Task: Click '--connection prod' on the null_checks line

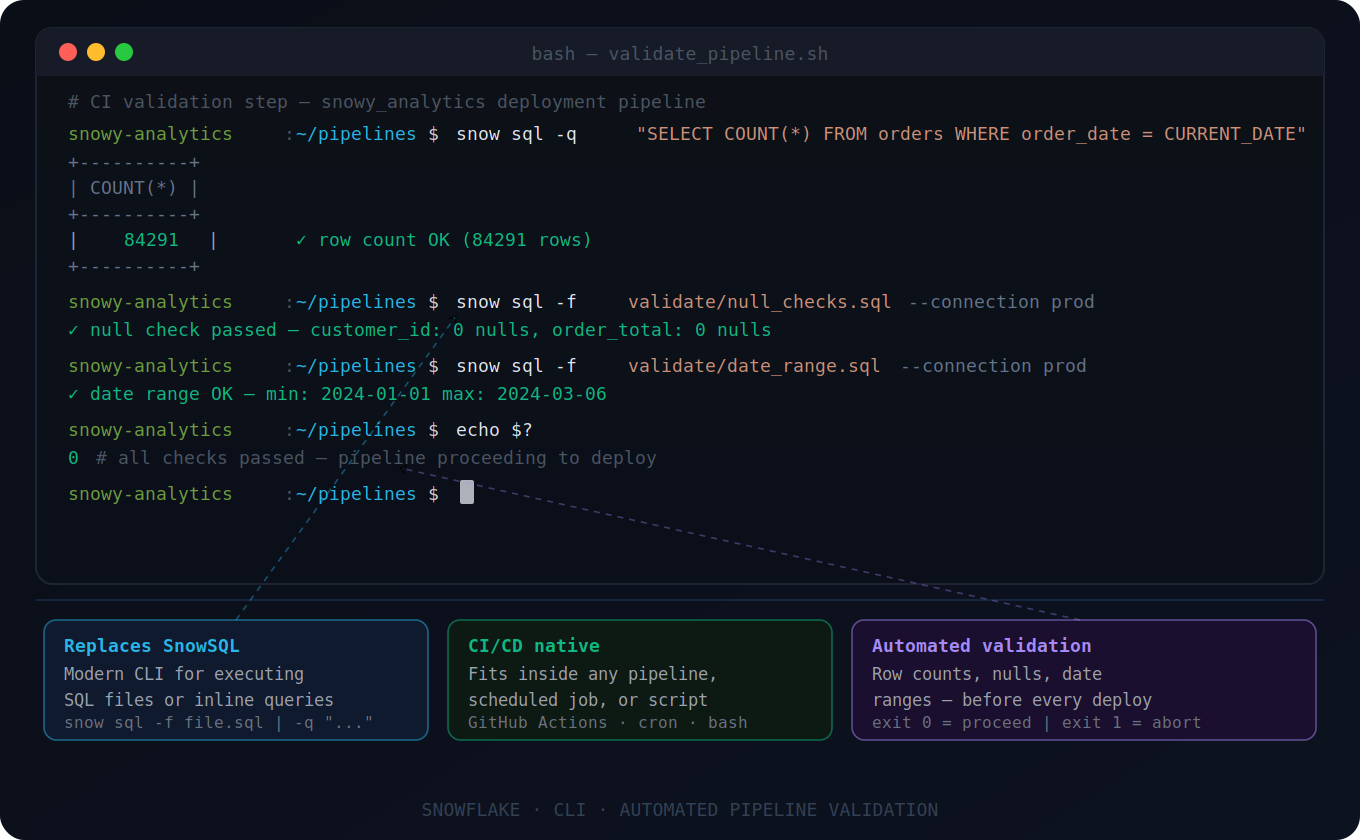Action: 1001,302
